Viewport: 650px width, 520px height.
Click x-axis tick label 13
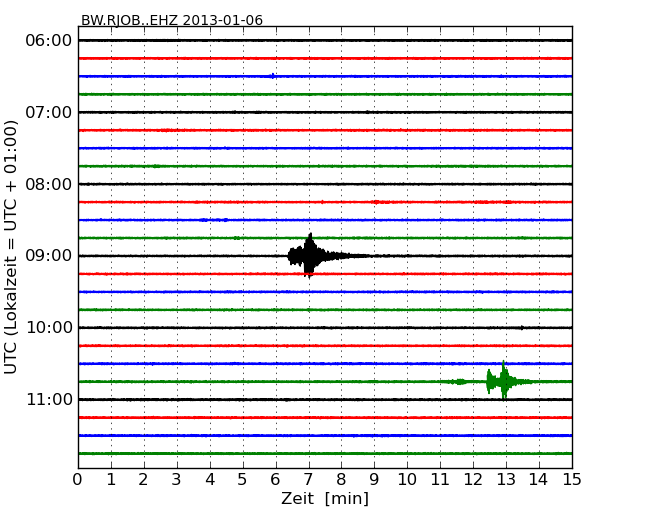[x=506, y=480]
